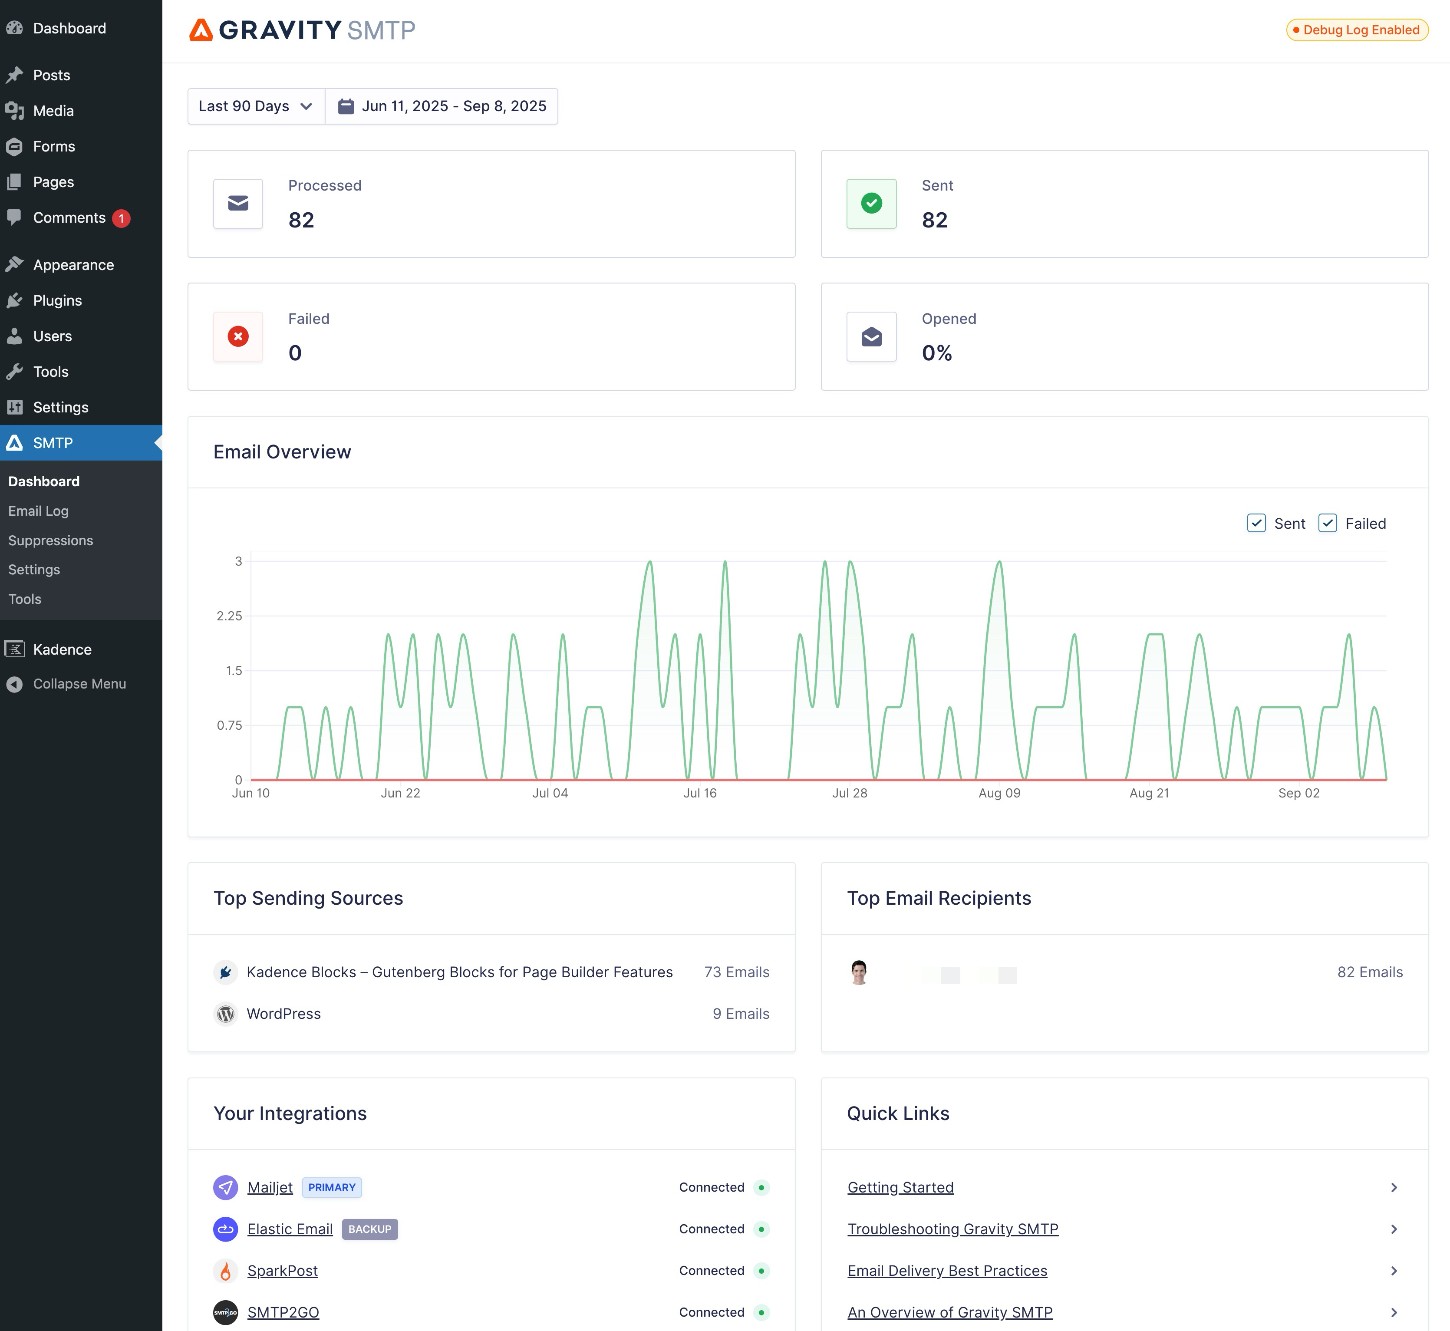Click the '82 Emails' recipient count
Screen dimensions: 1450x1331
point(1370,972)
